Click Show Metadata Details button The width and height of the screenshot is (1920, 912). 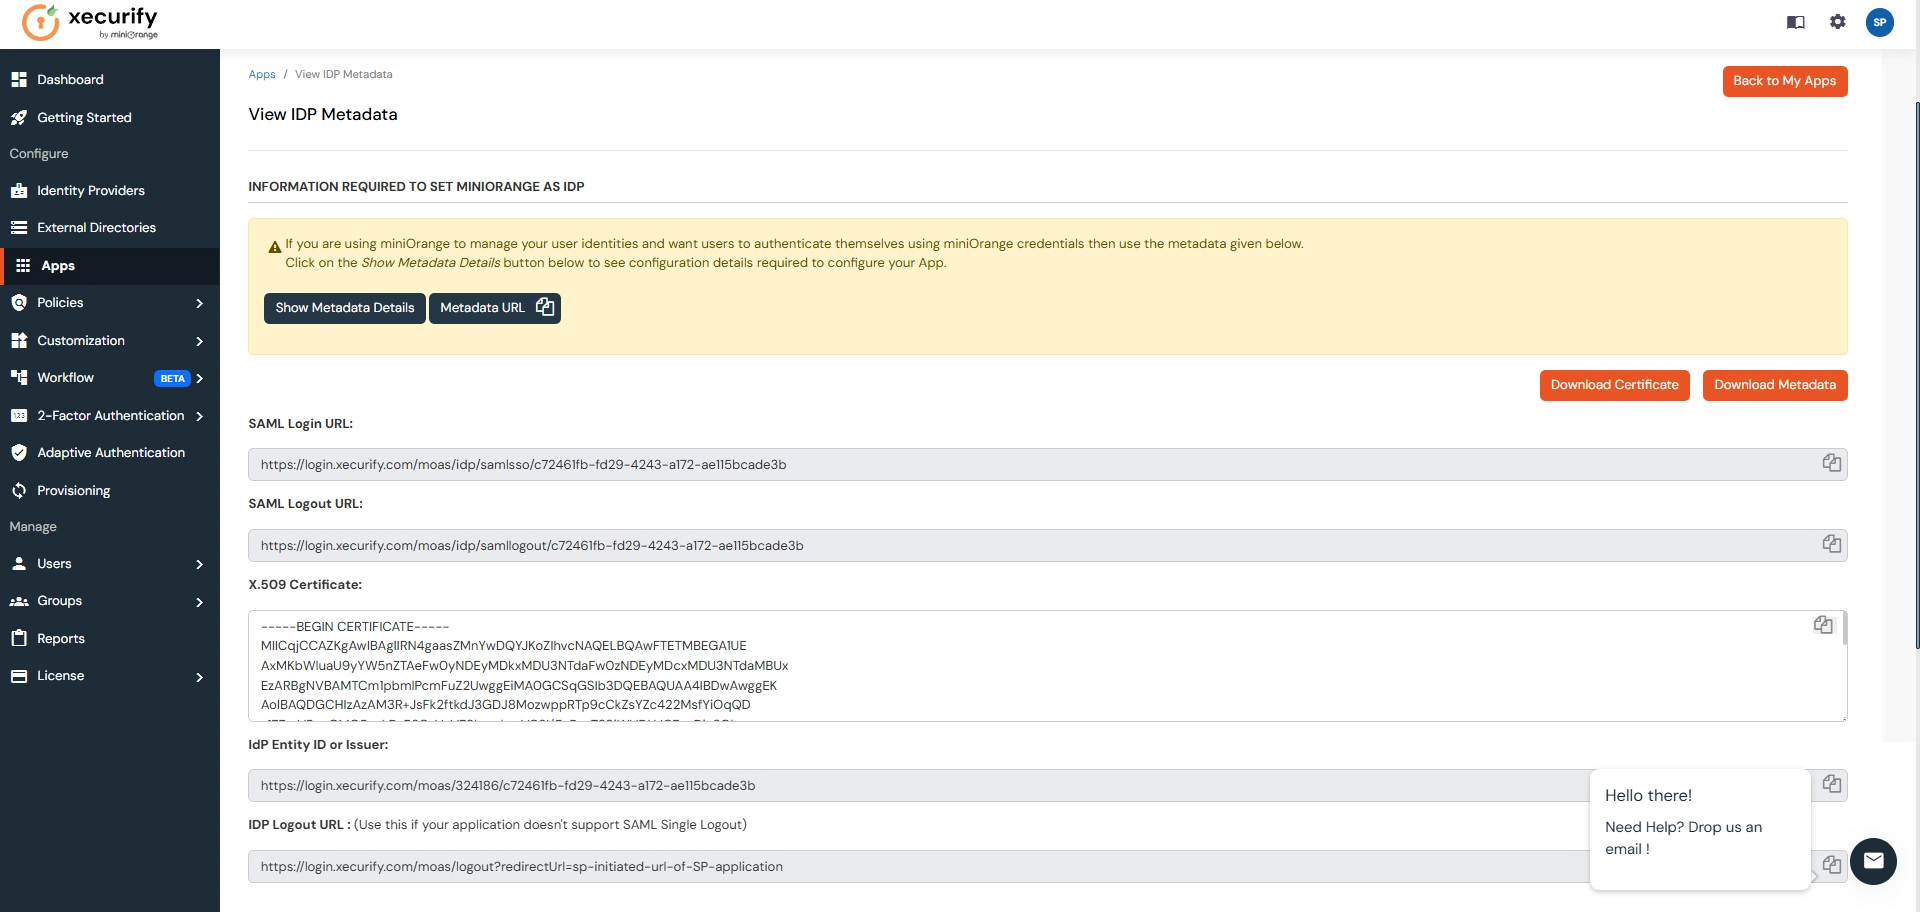point(345,308)
